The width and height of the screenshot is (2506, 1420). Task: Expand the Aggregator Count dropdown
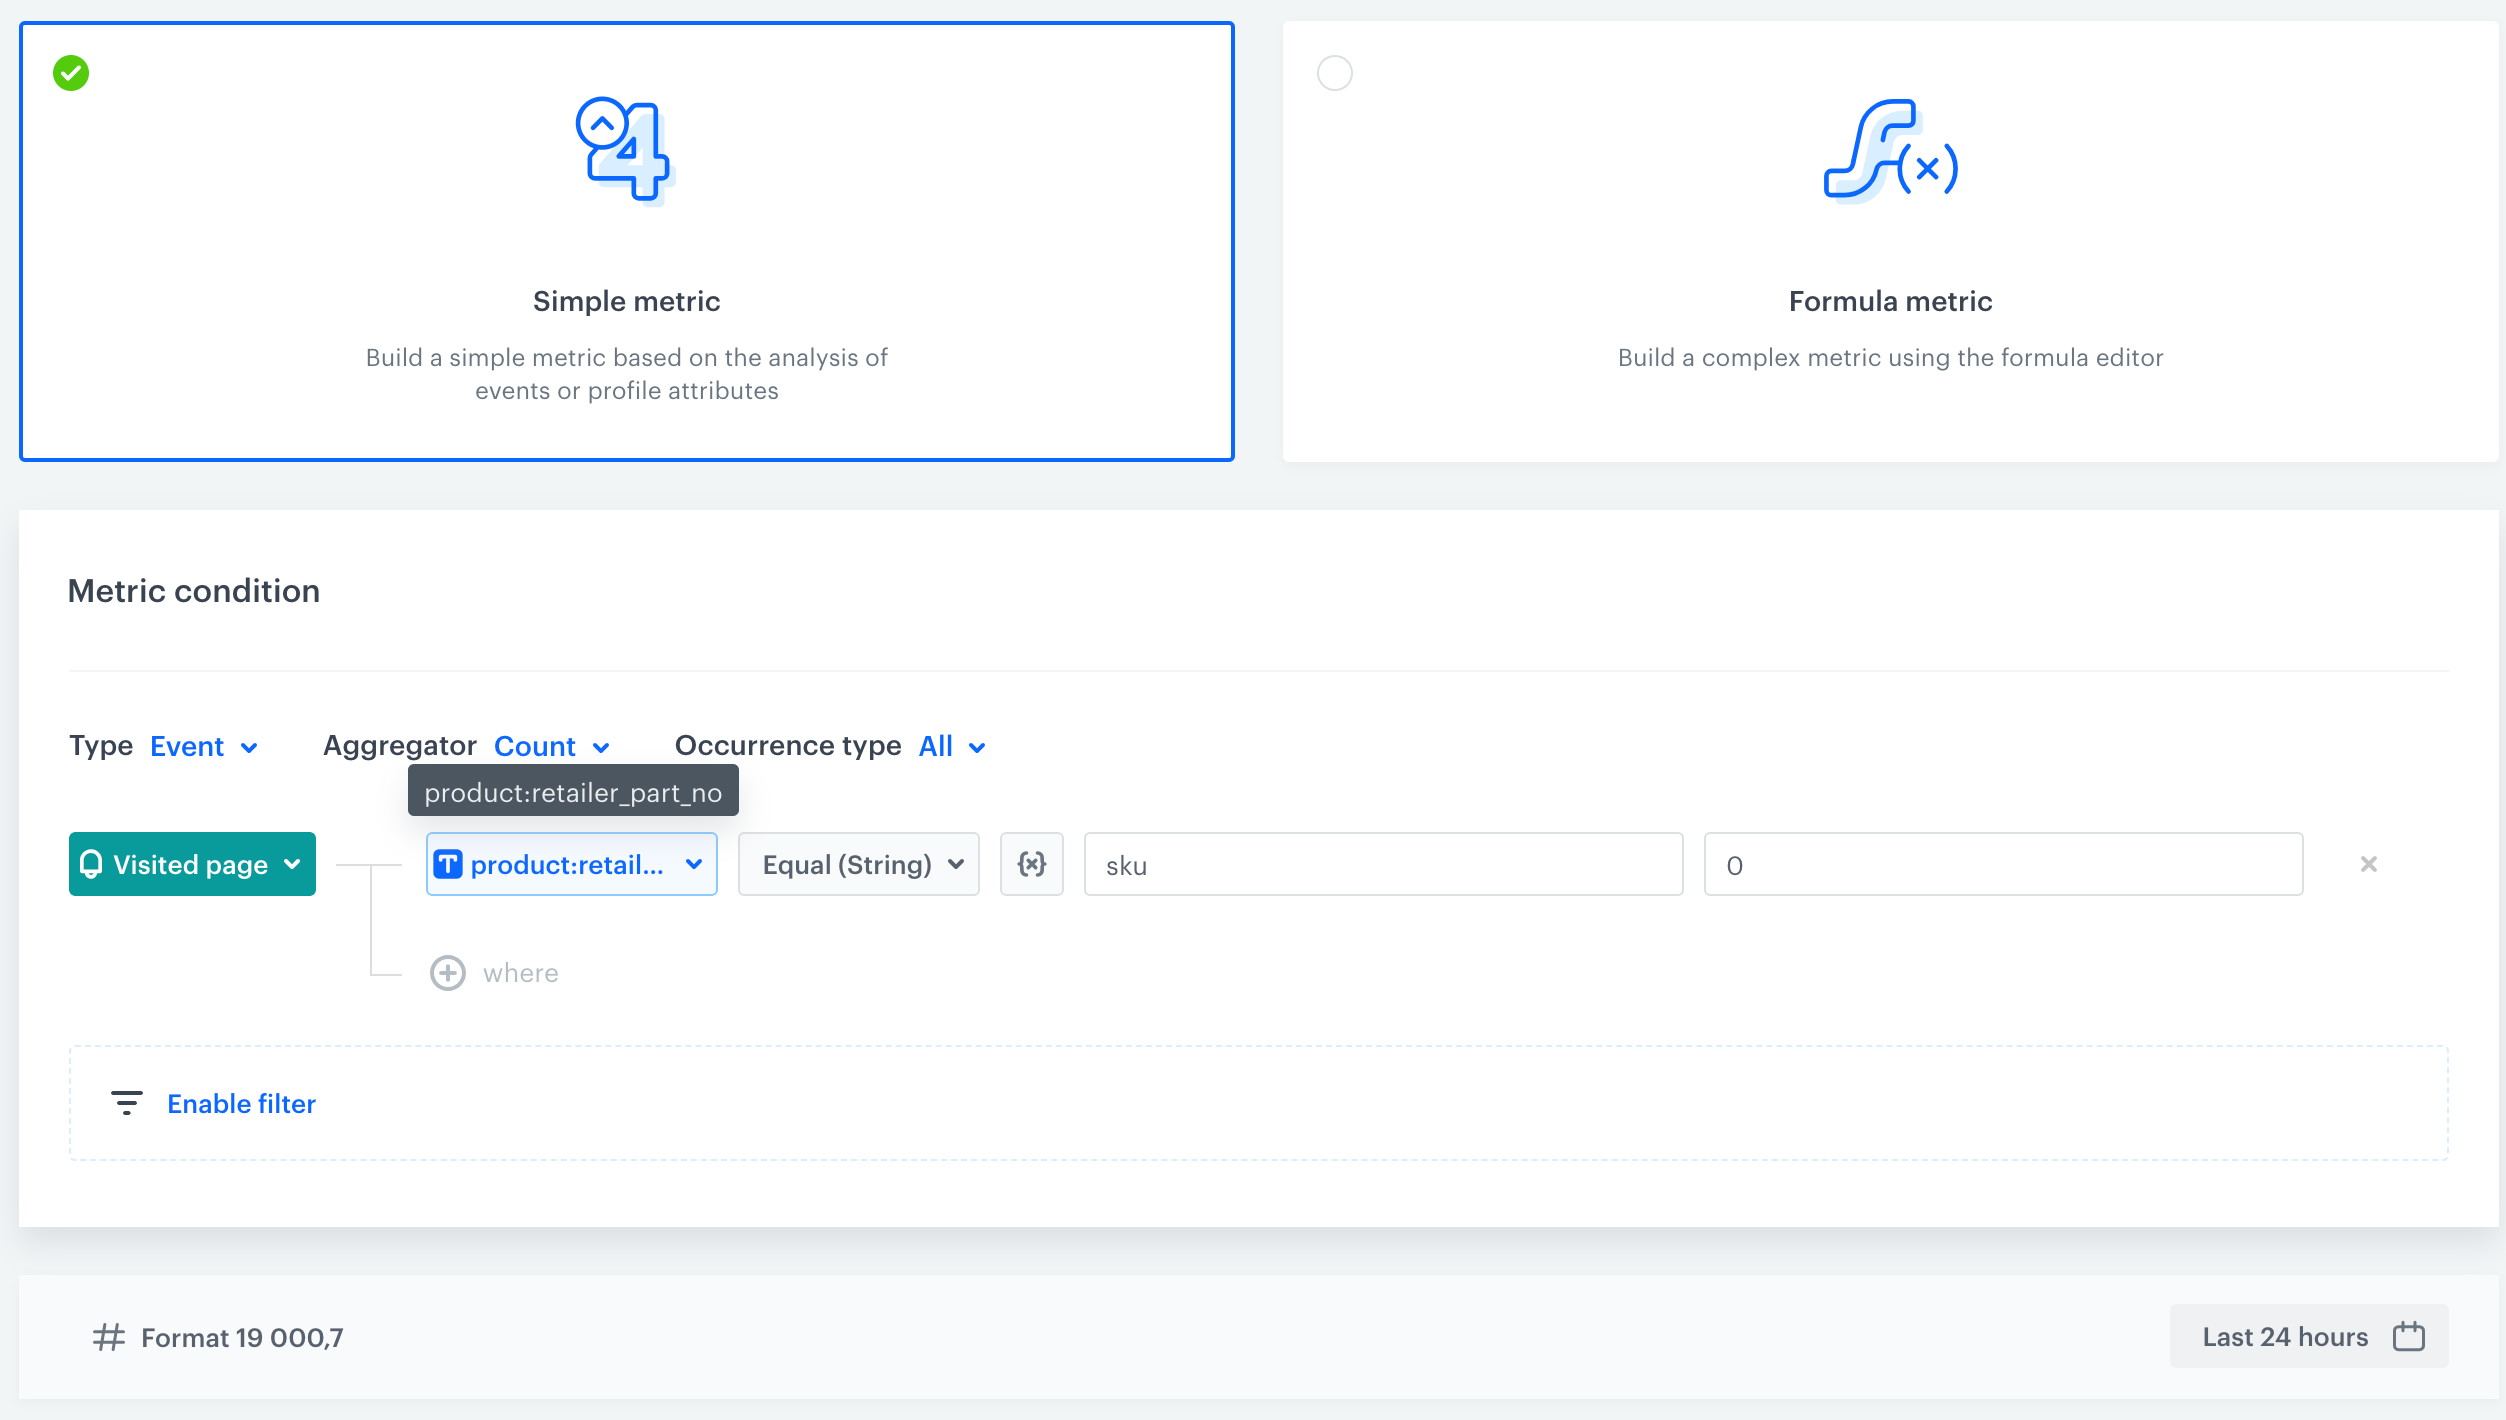tap(550, 746)
